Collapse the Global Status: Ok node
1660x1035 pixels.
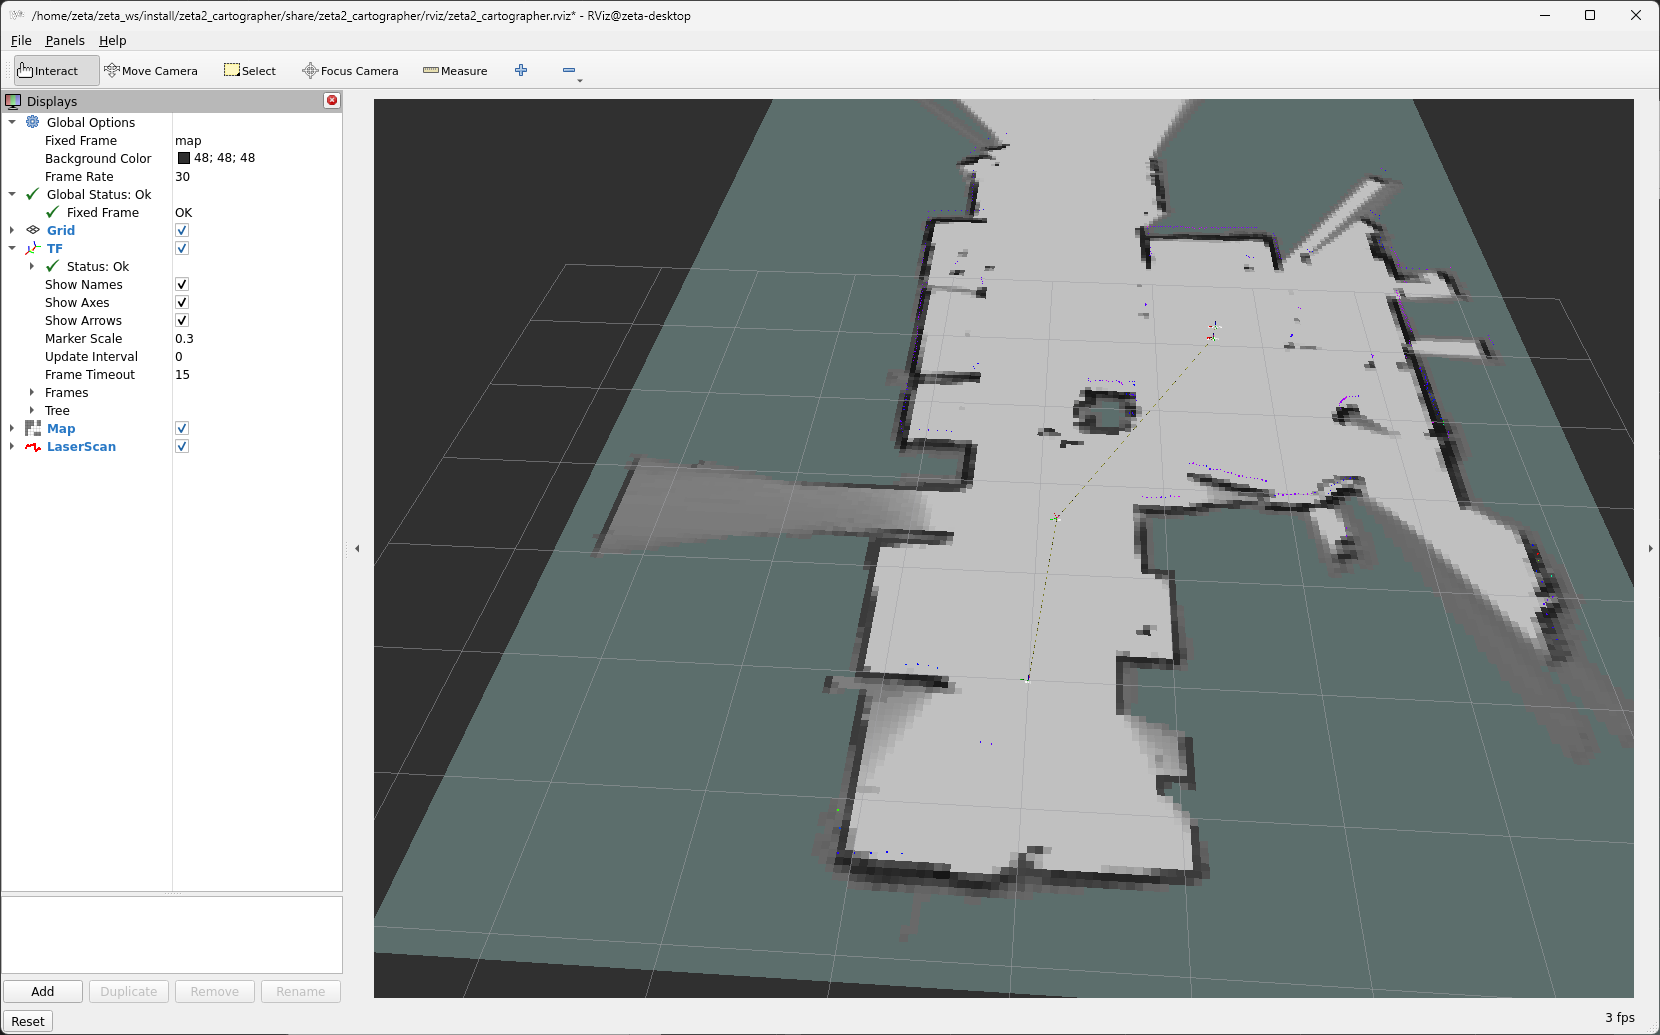12,194
